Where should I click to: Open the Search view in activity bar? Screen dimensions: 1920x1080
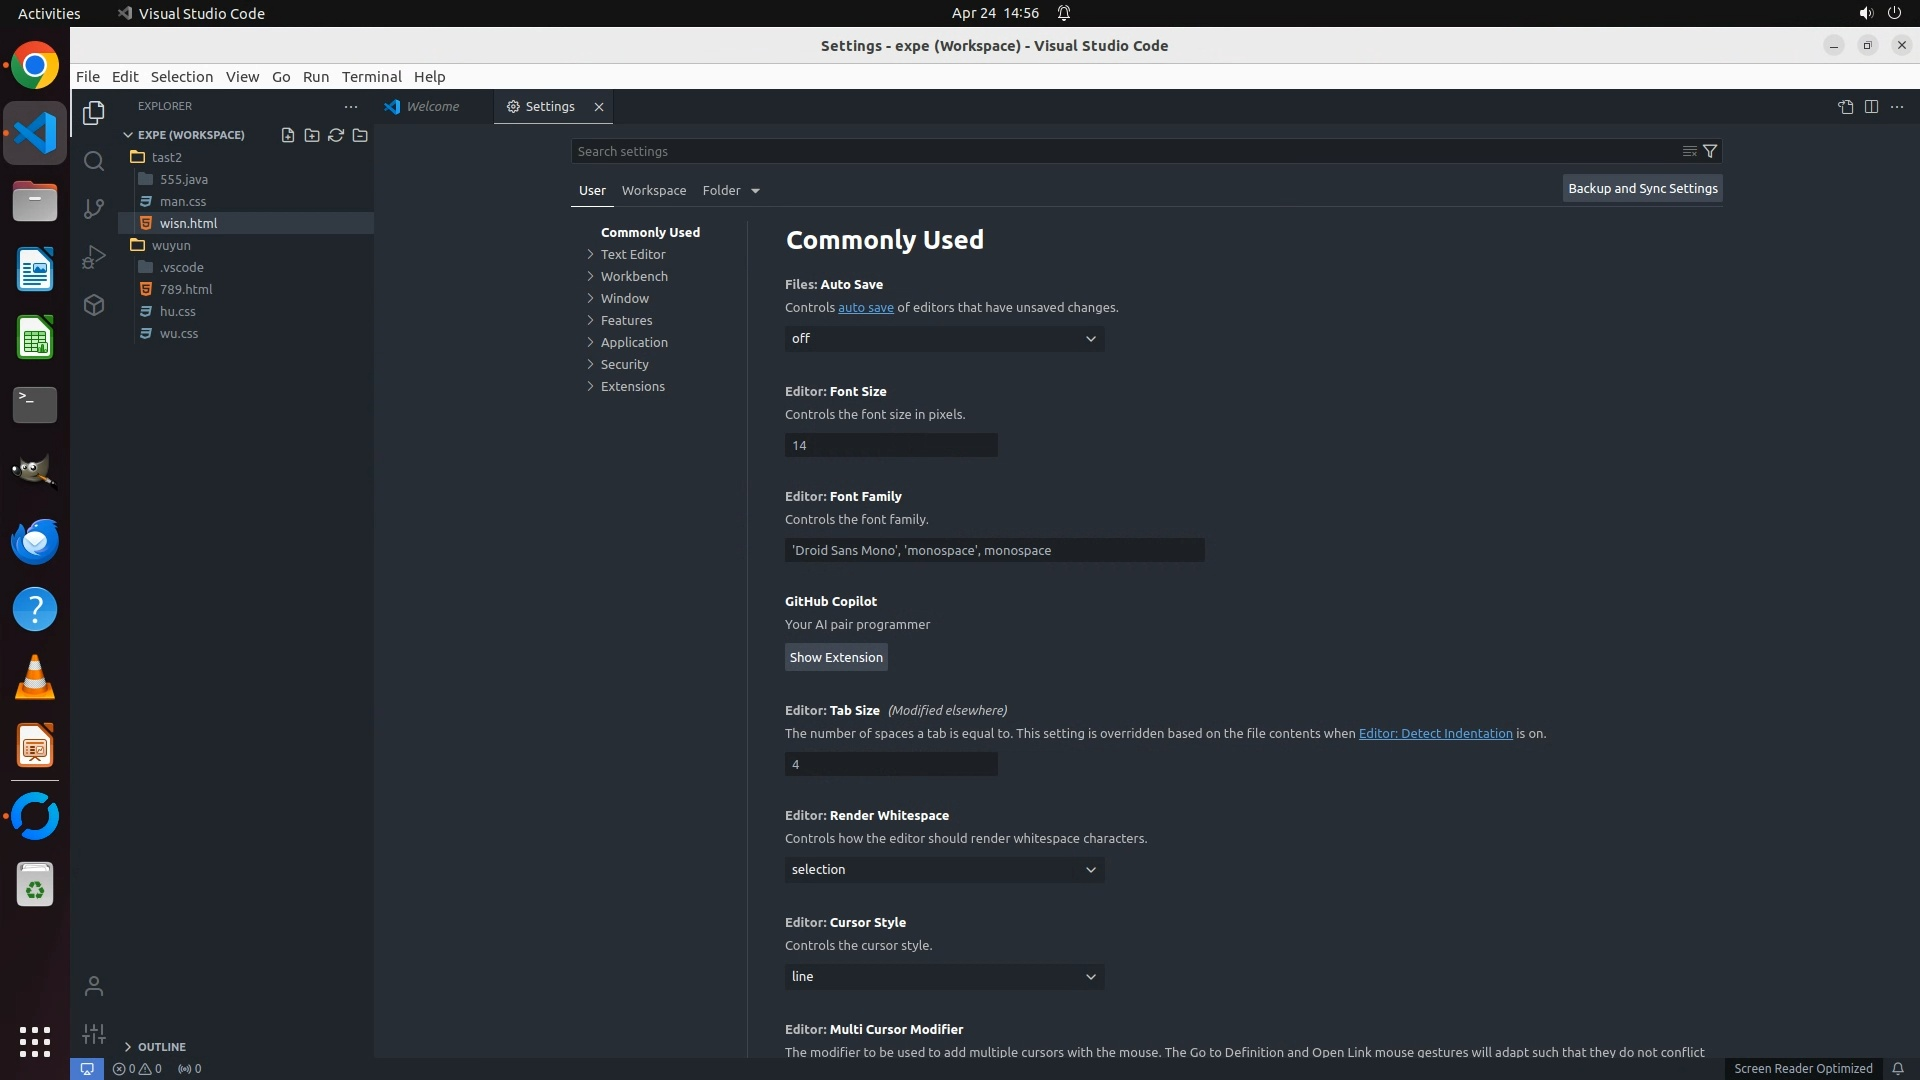[94, 161]
